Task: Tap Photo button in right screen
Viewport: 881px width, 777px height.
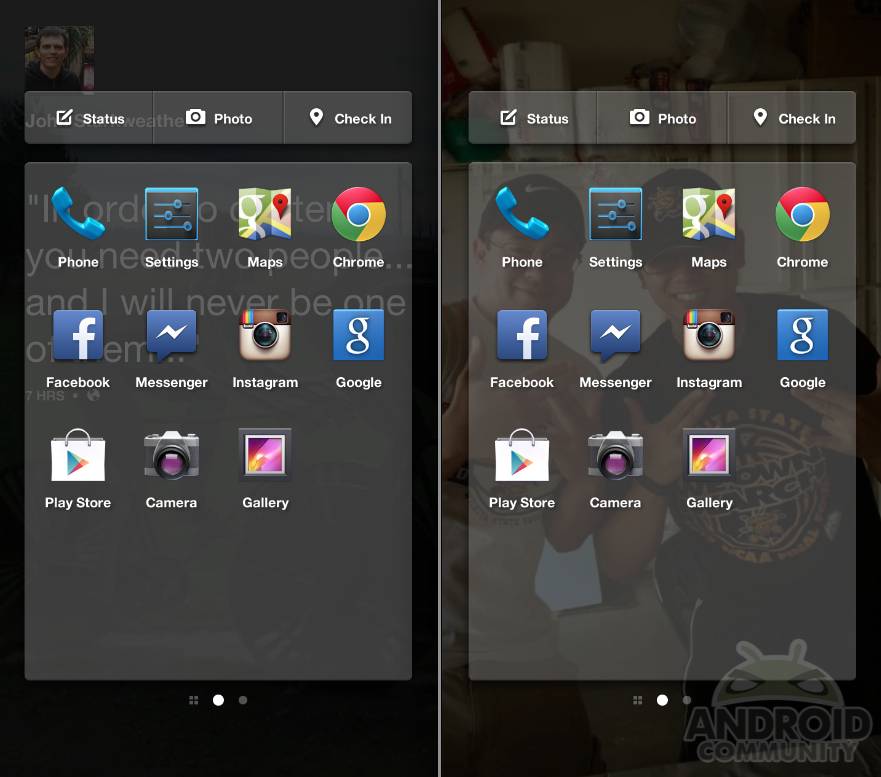Action: tap(662, 118)
